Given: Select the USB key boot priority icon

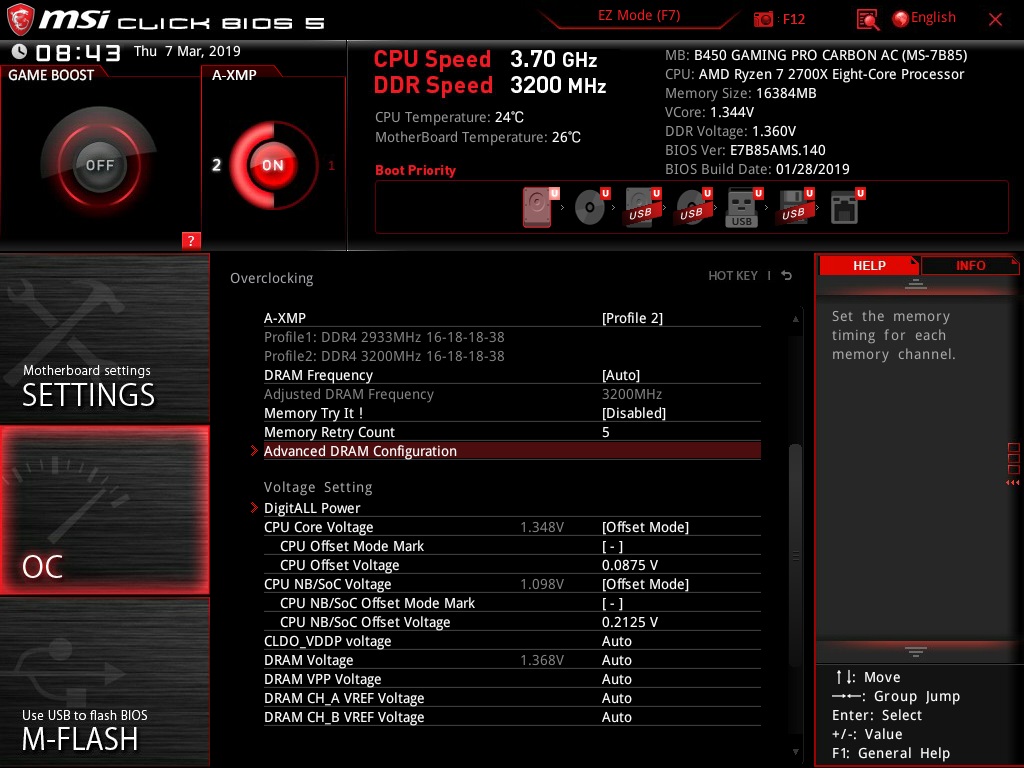Looking at the screenshot, I should (x=741, y=205).
